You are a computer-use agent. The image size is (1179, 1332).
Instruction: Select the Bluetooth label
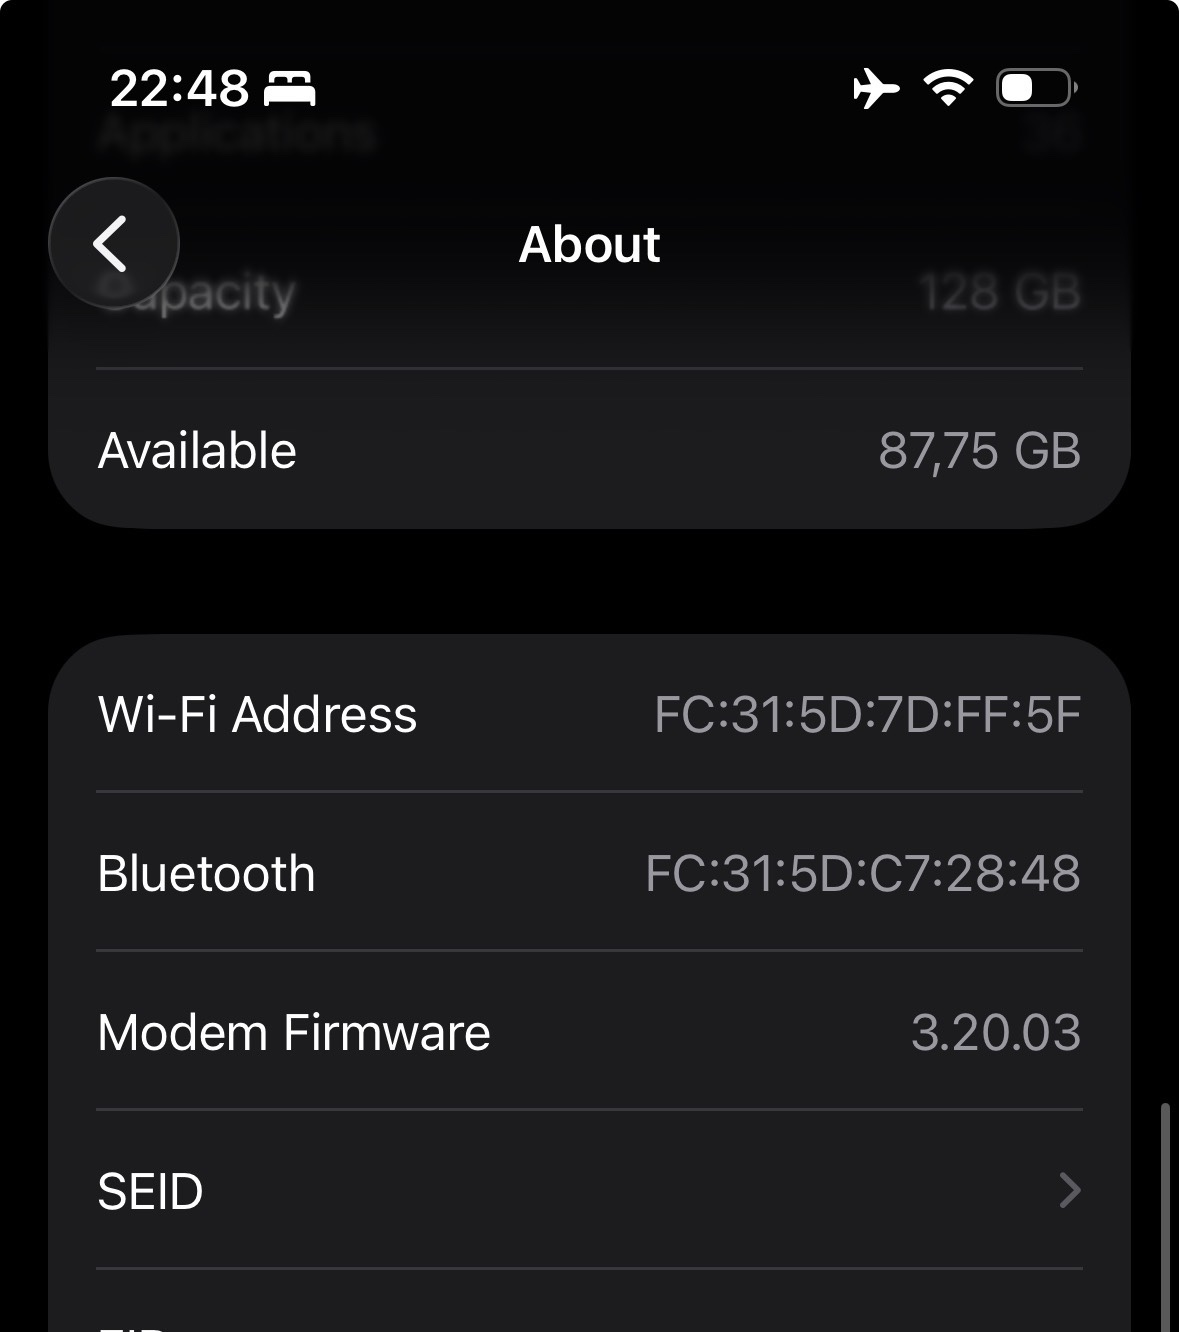pyautogui.click(x=206, y=873)
